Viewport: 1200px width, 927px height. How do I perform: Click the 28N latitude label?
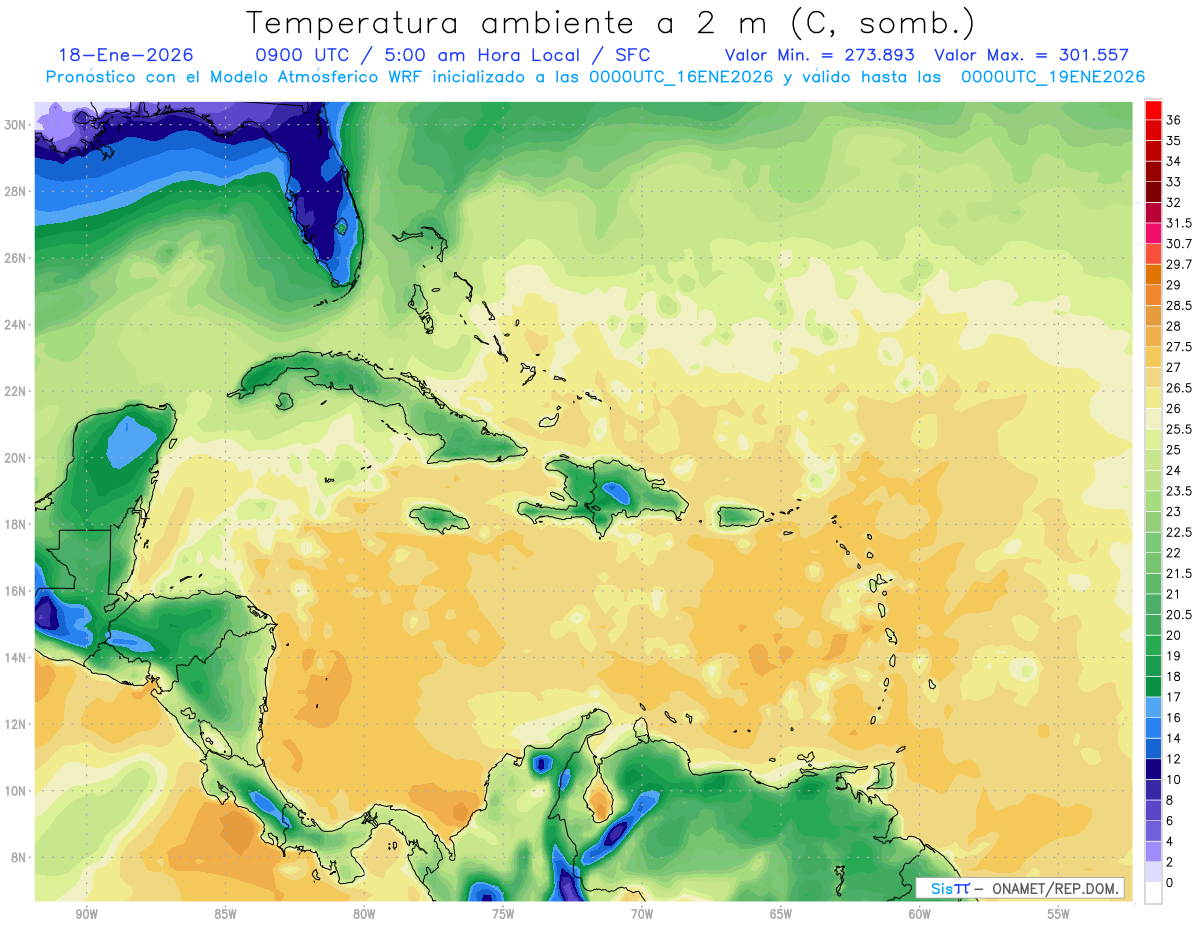(15, 191)
